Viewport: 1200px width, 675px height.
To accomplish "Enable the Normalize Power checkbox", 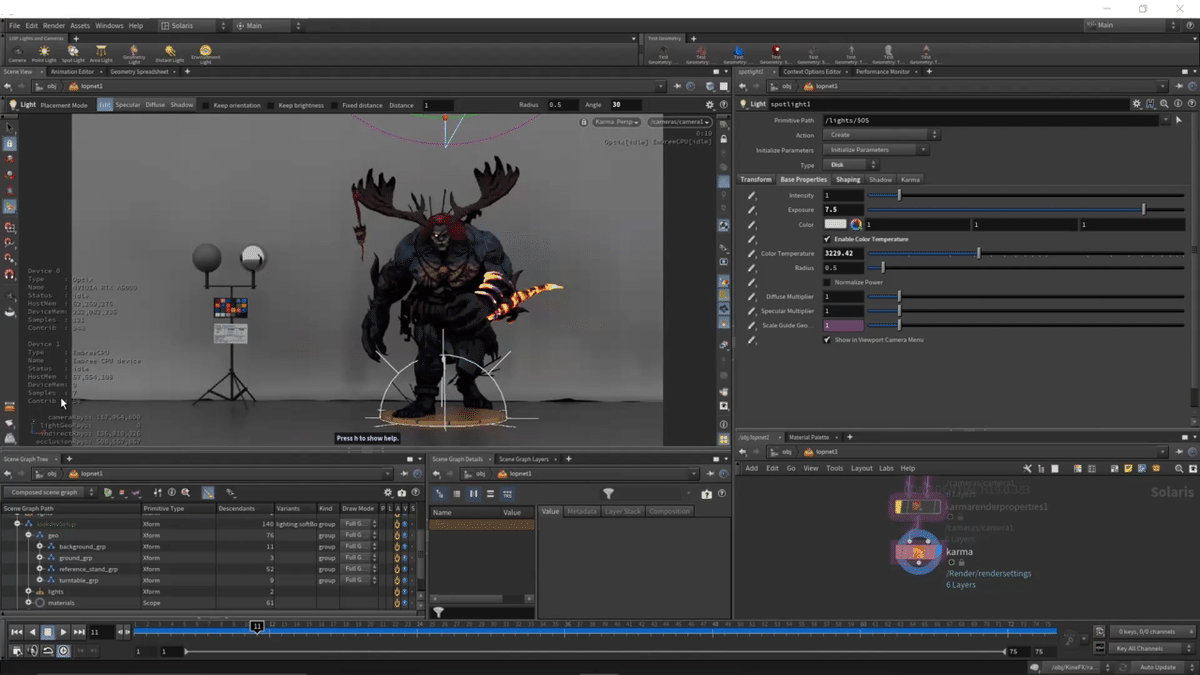I will 827,282.
